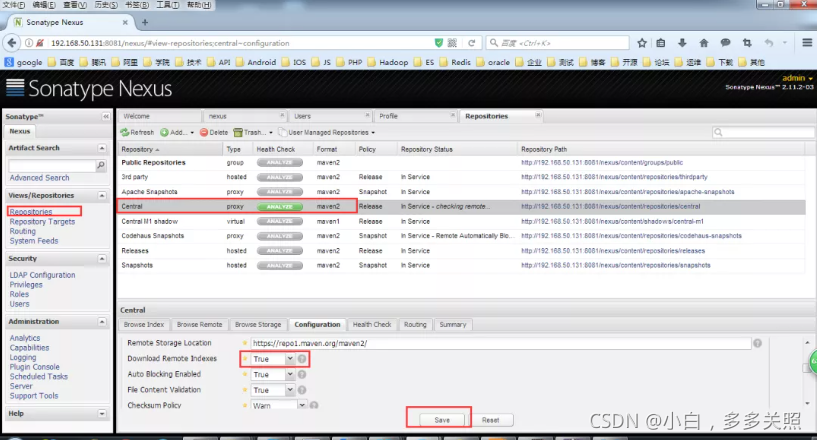Open the downloads arrow icon
This screenshot has width=817, height=440.
(x=682, y=43)
